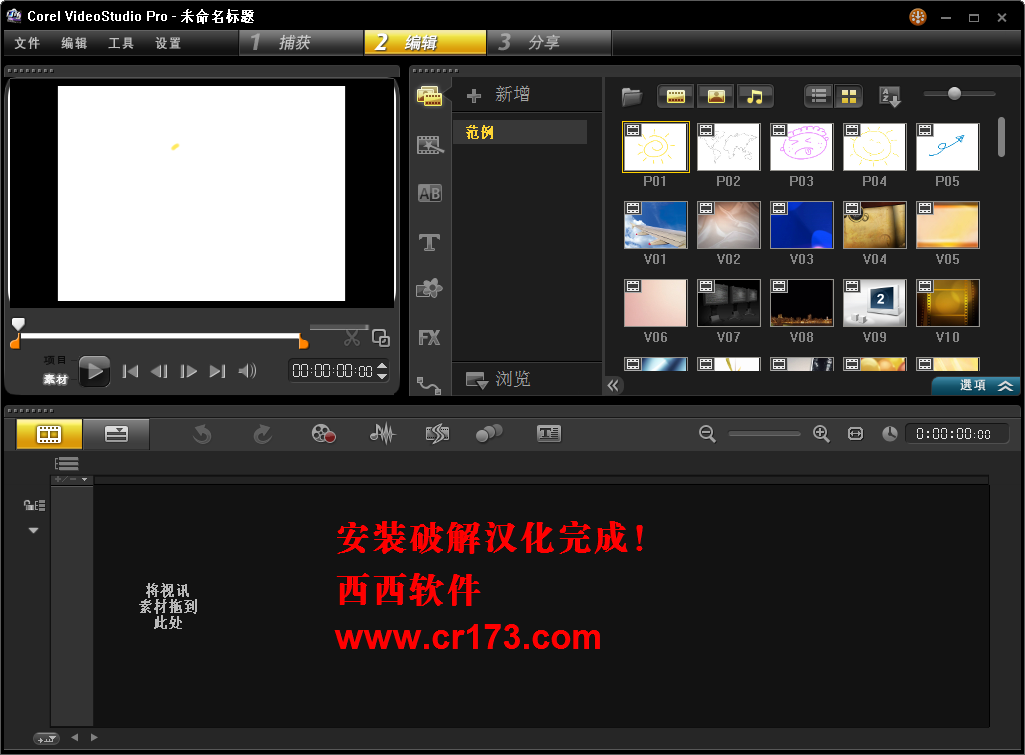Open the sort library A-Z dropdown
The image size is (1025, 755).
pos(889,96)
